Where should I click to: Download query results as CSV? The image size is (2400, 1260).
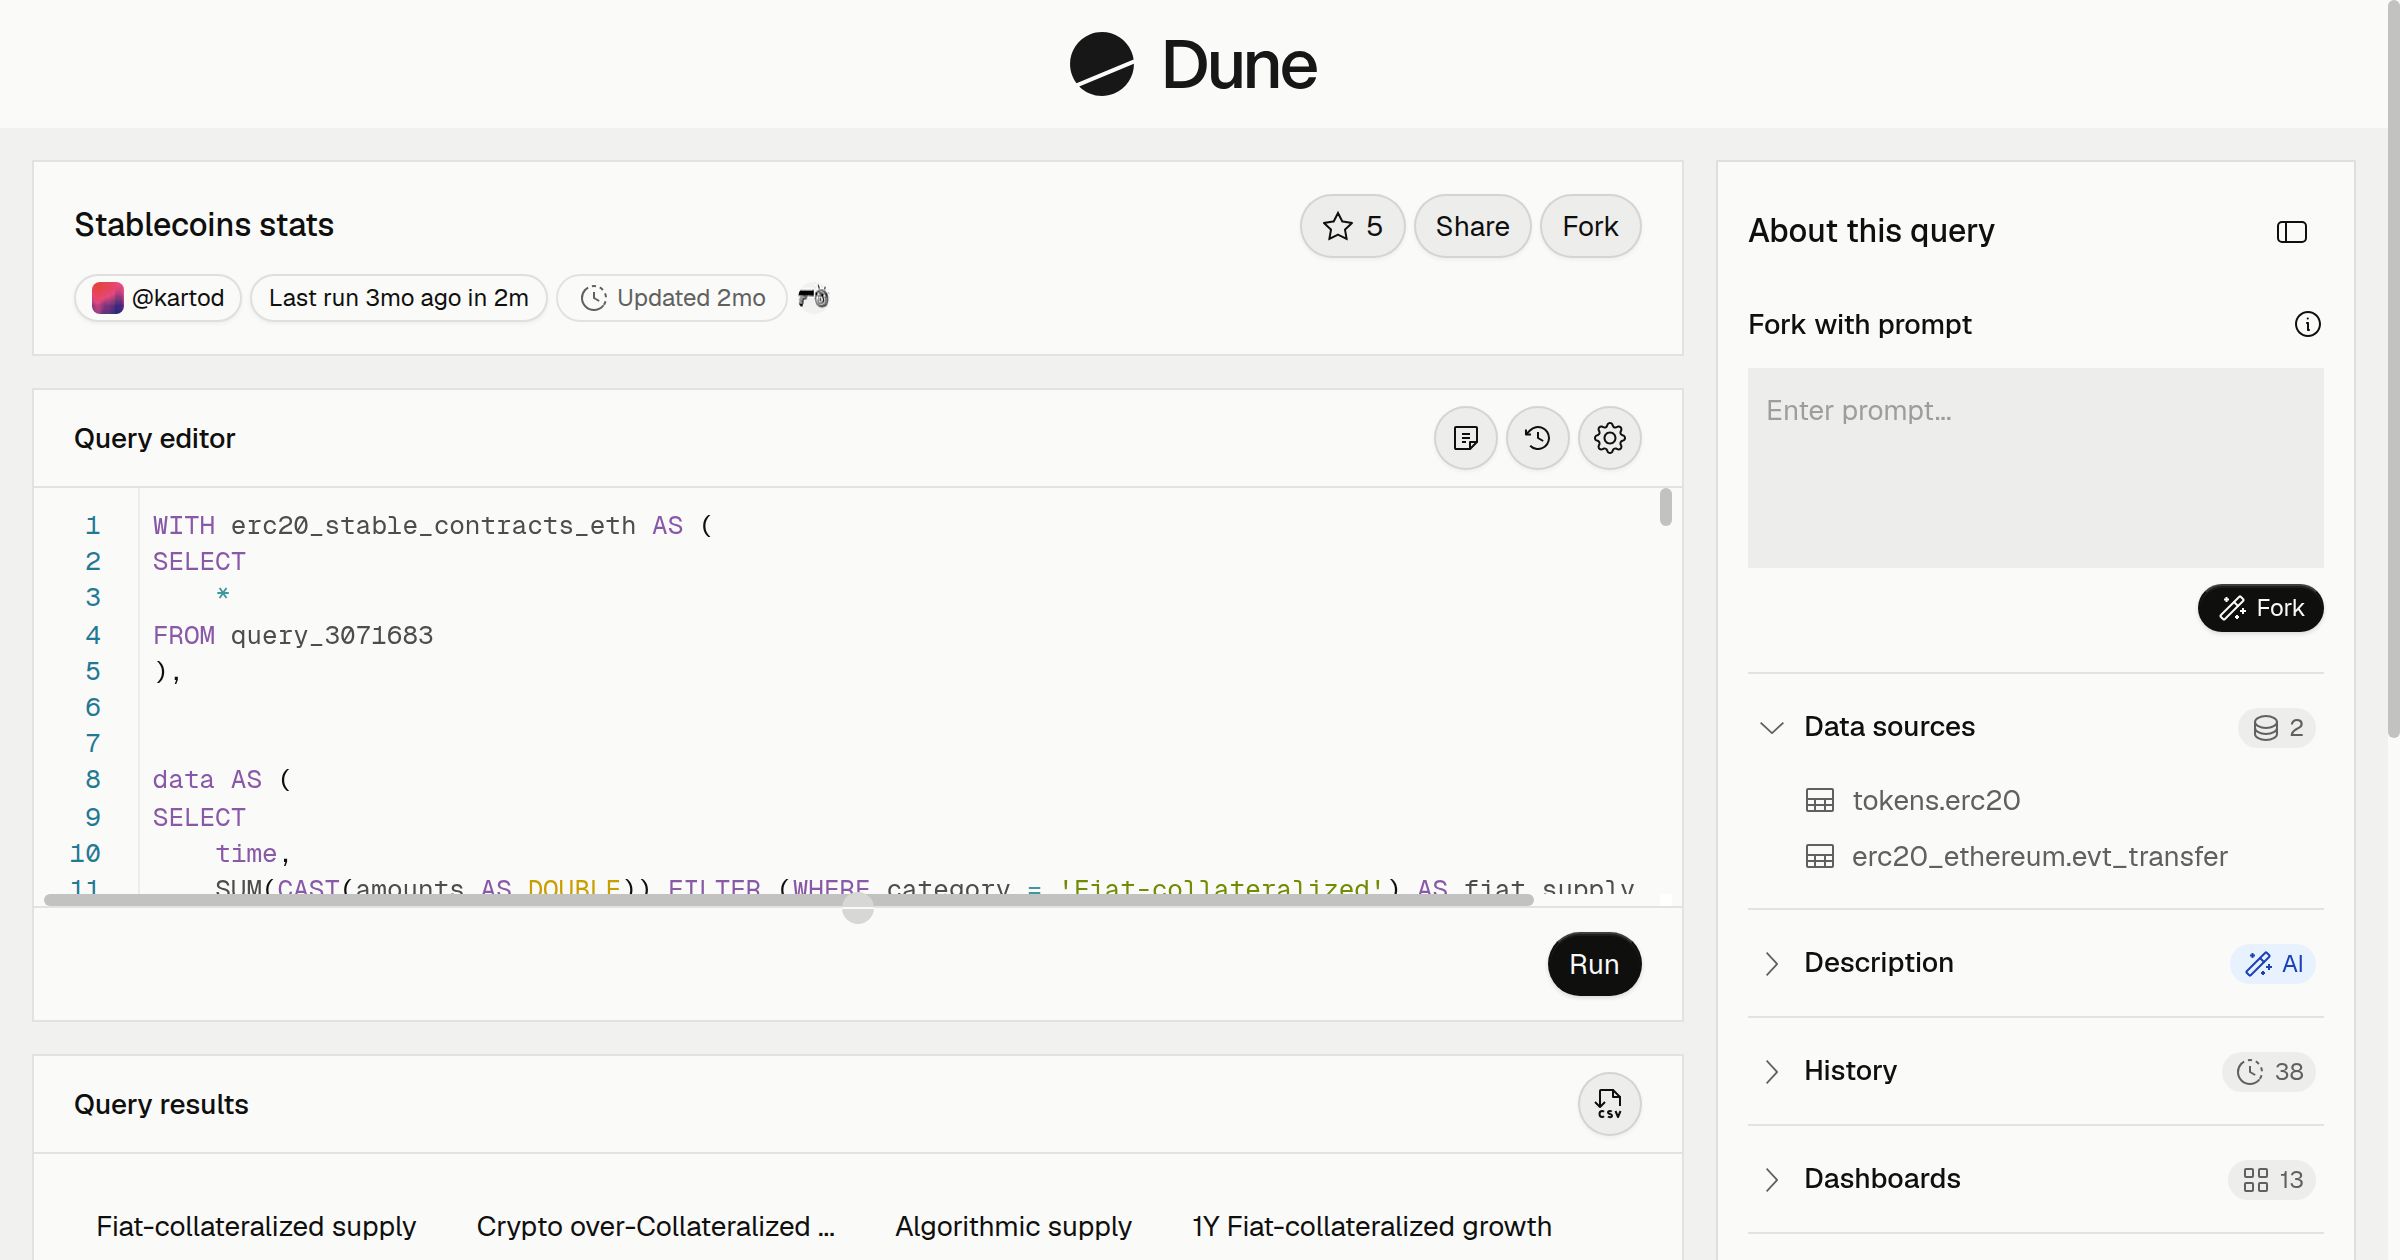click(x=1610, y=1104)
